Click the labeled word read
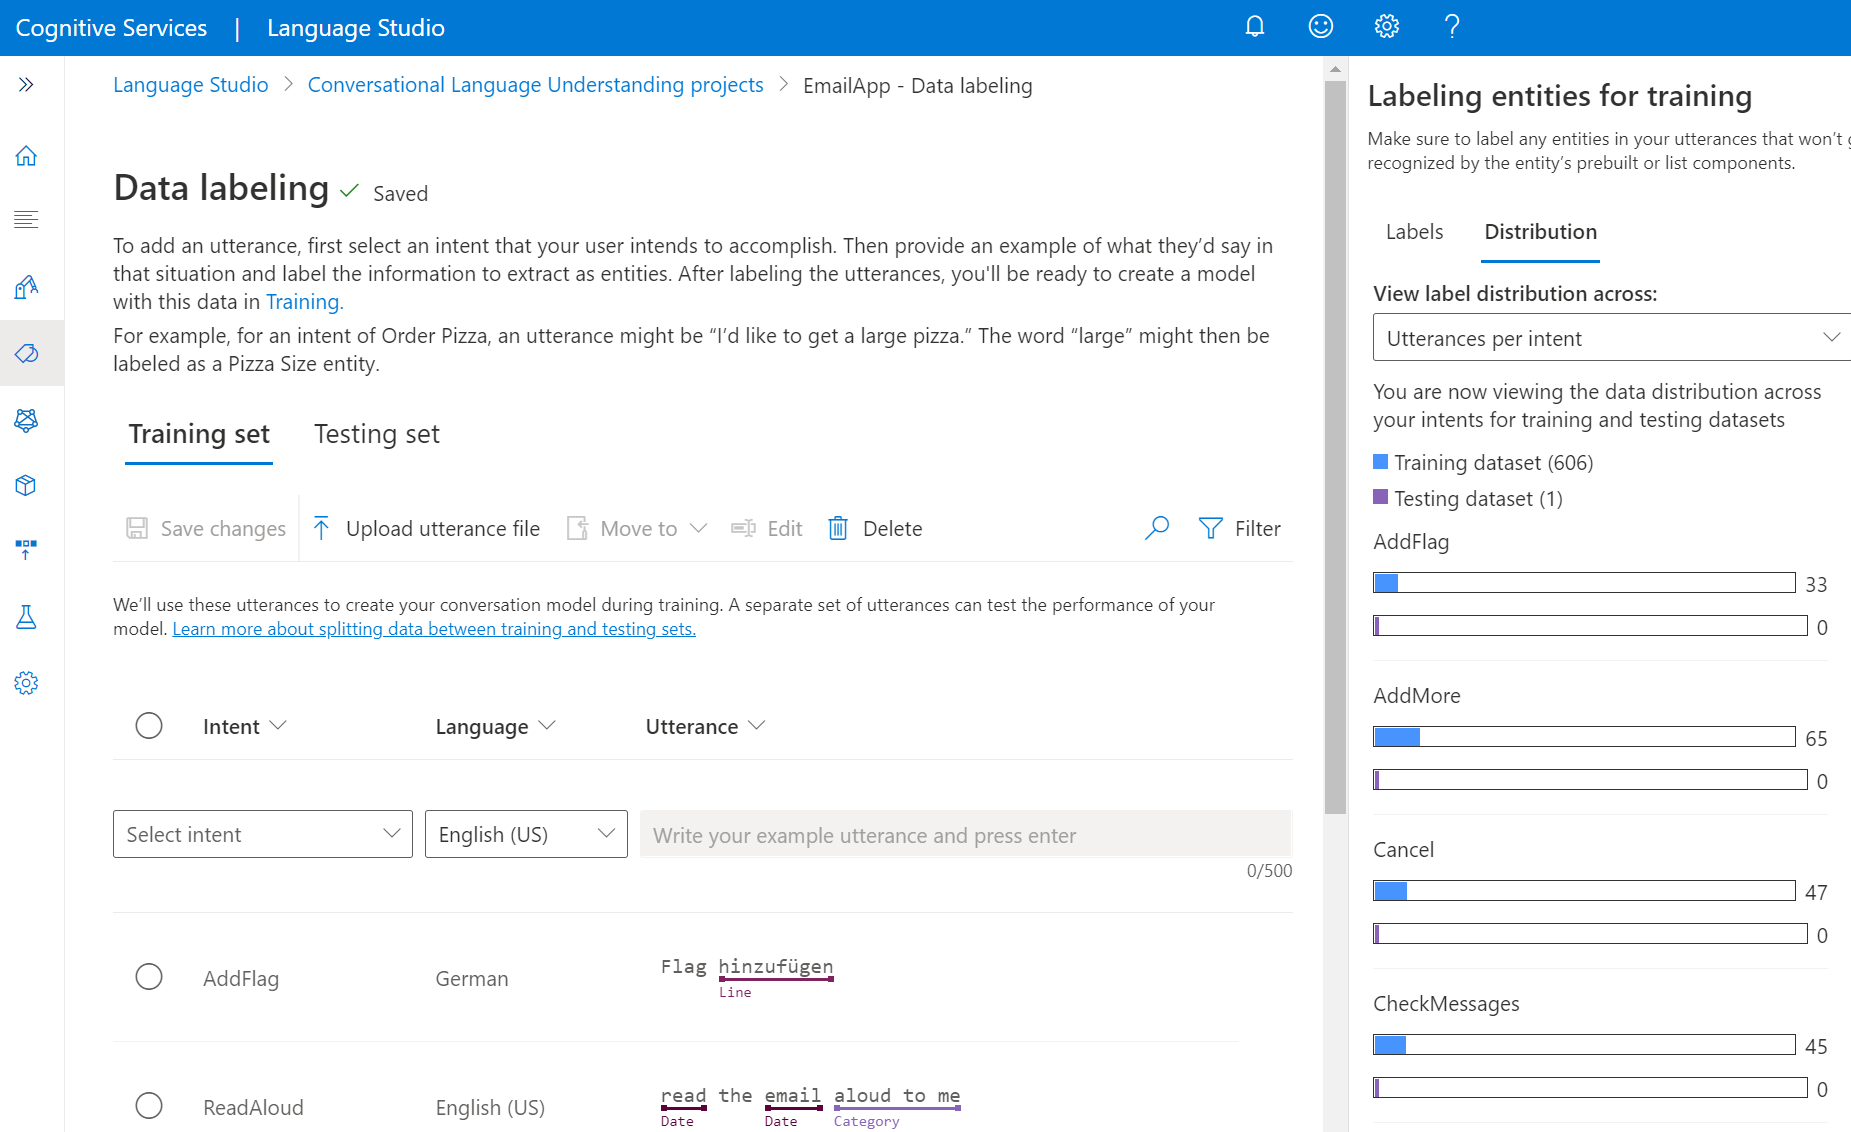 point(684,1095)
